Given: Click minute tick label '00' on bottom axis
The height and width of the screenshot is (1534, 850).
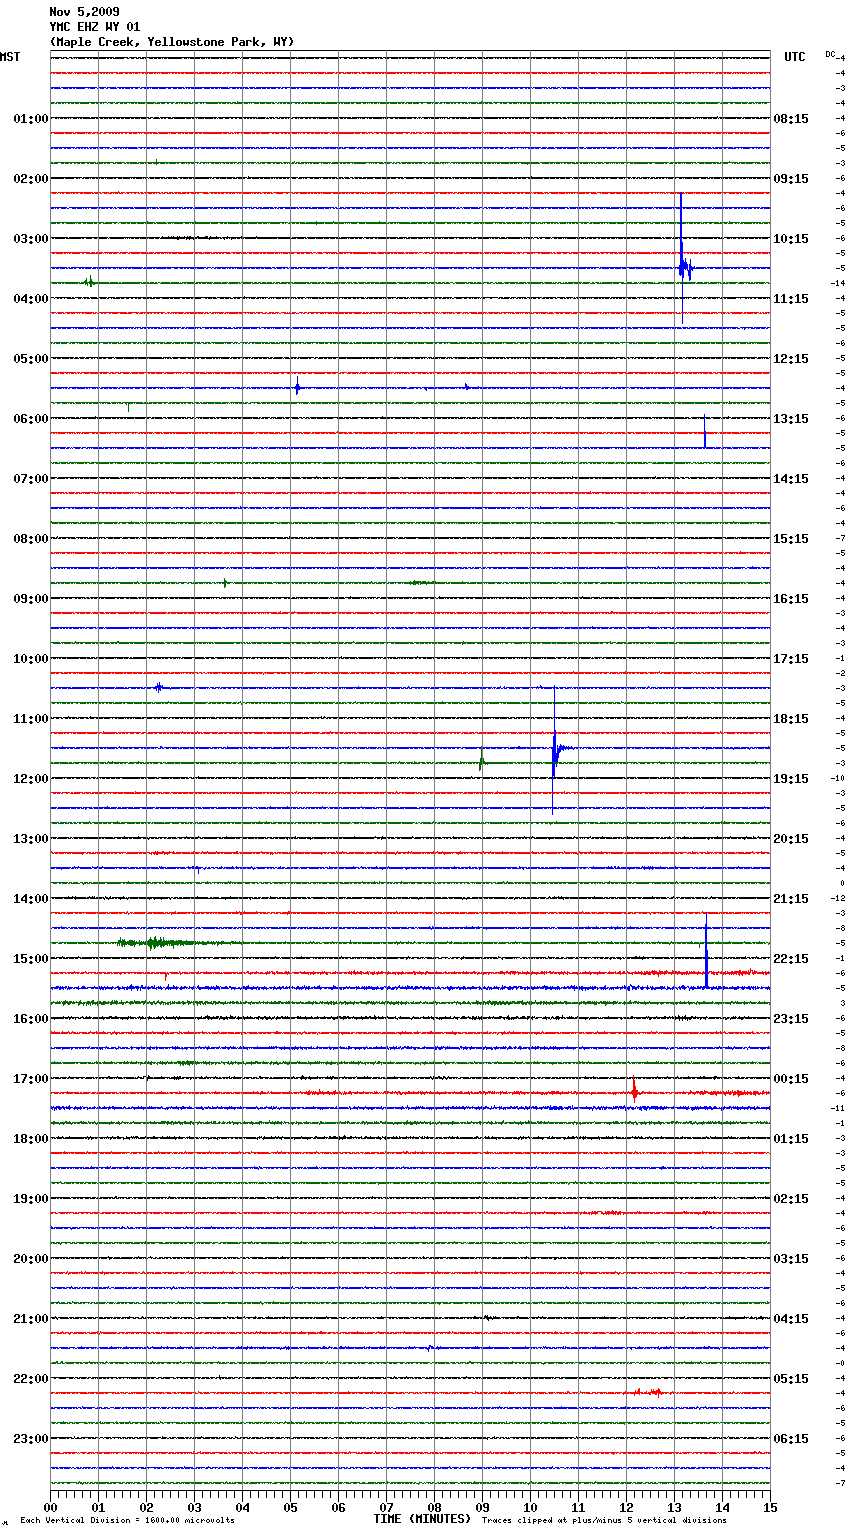Looking at the screenshot, I should click(x=51, y=1507).
